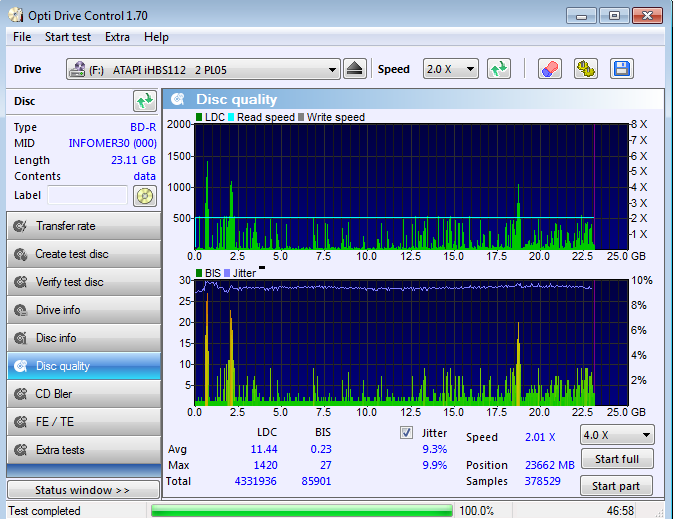Screen dimensions: 675x519
Task: Open Create test disc
Action: pyautogui.click(x=84, y=254)
